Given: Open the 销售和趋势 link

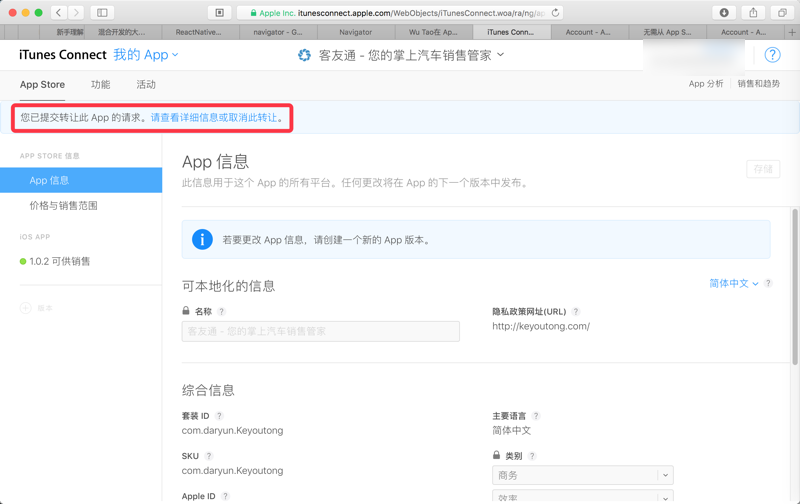Looking at the screenshot, I should [759, 84].
